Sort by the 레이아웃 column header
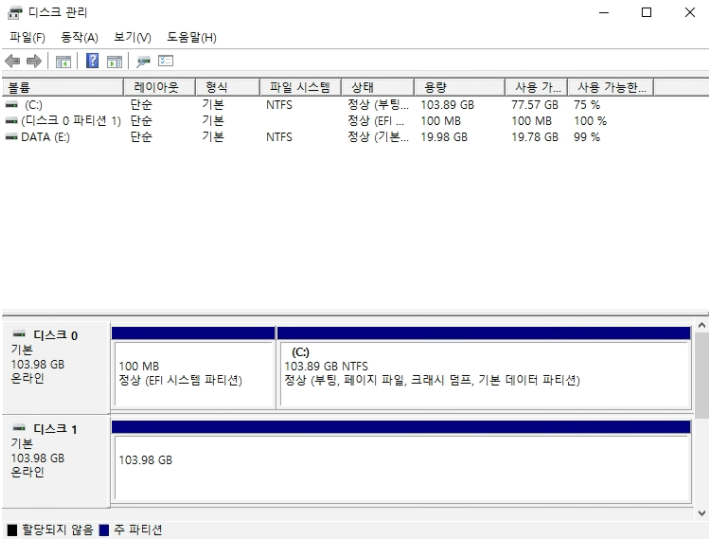709x542 pixels. click(x=159, y=87)
